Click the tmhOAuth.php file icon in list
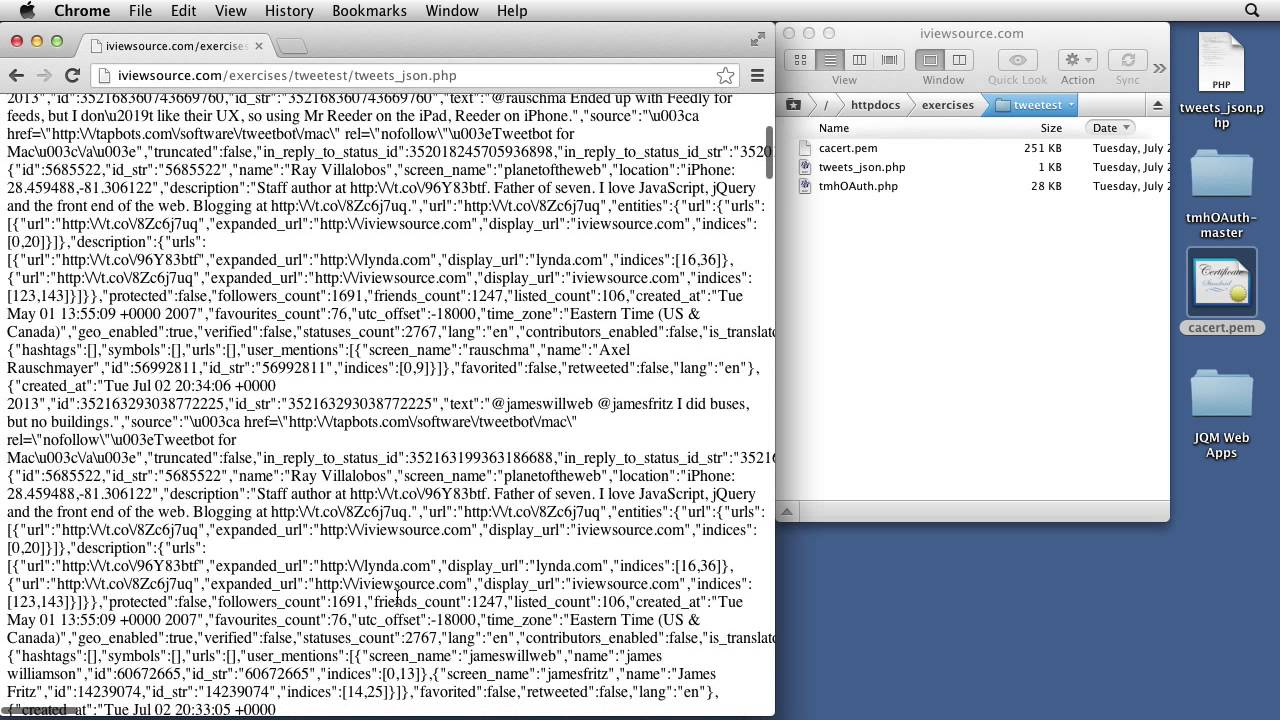Image resolution: width=1280 pixels, height=720 pixels. point(805,186)
